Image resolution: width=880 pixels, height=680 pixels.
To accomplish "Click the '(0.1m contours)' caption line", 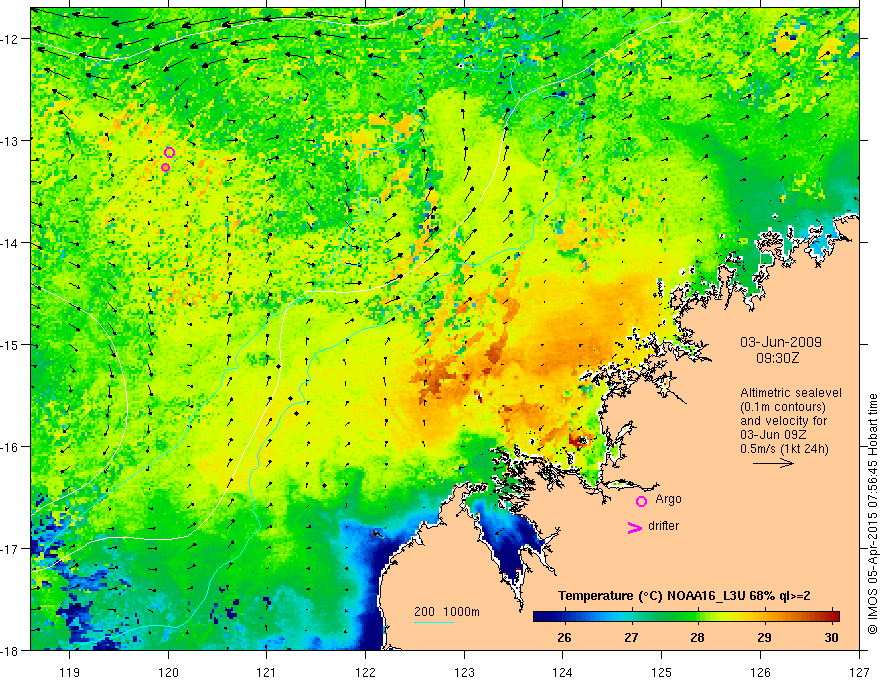I will click(783, 407).
